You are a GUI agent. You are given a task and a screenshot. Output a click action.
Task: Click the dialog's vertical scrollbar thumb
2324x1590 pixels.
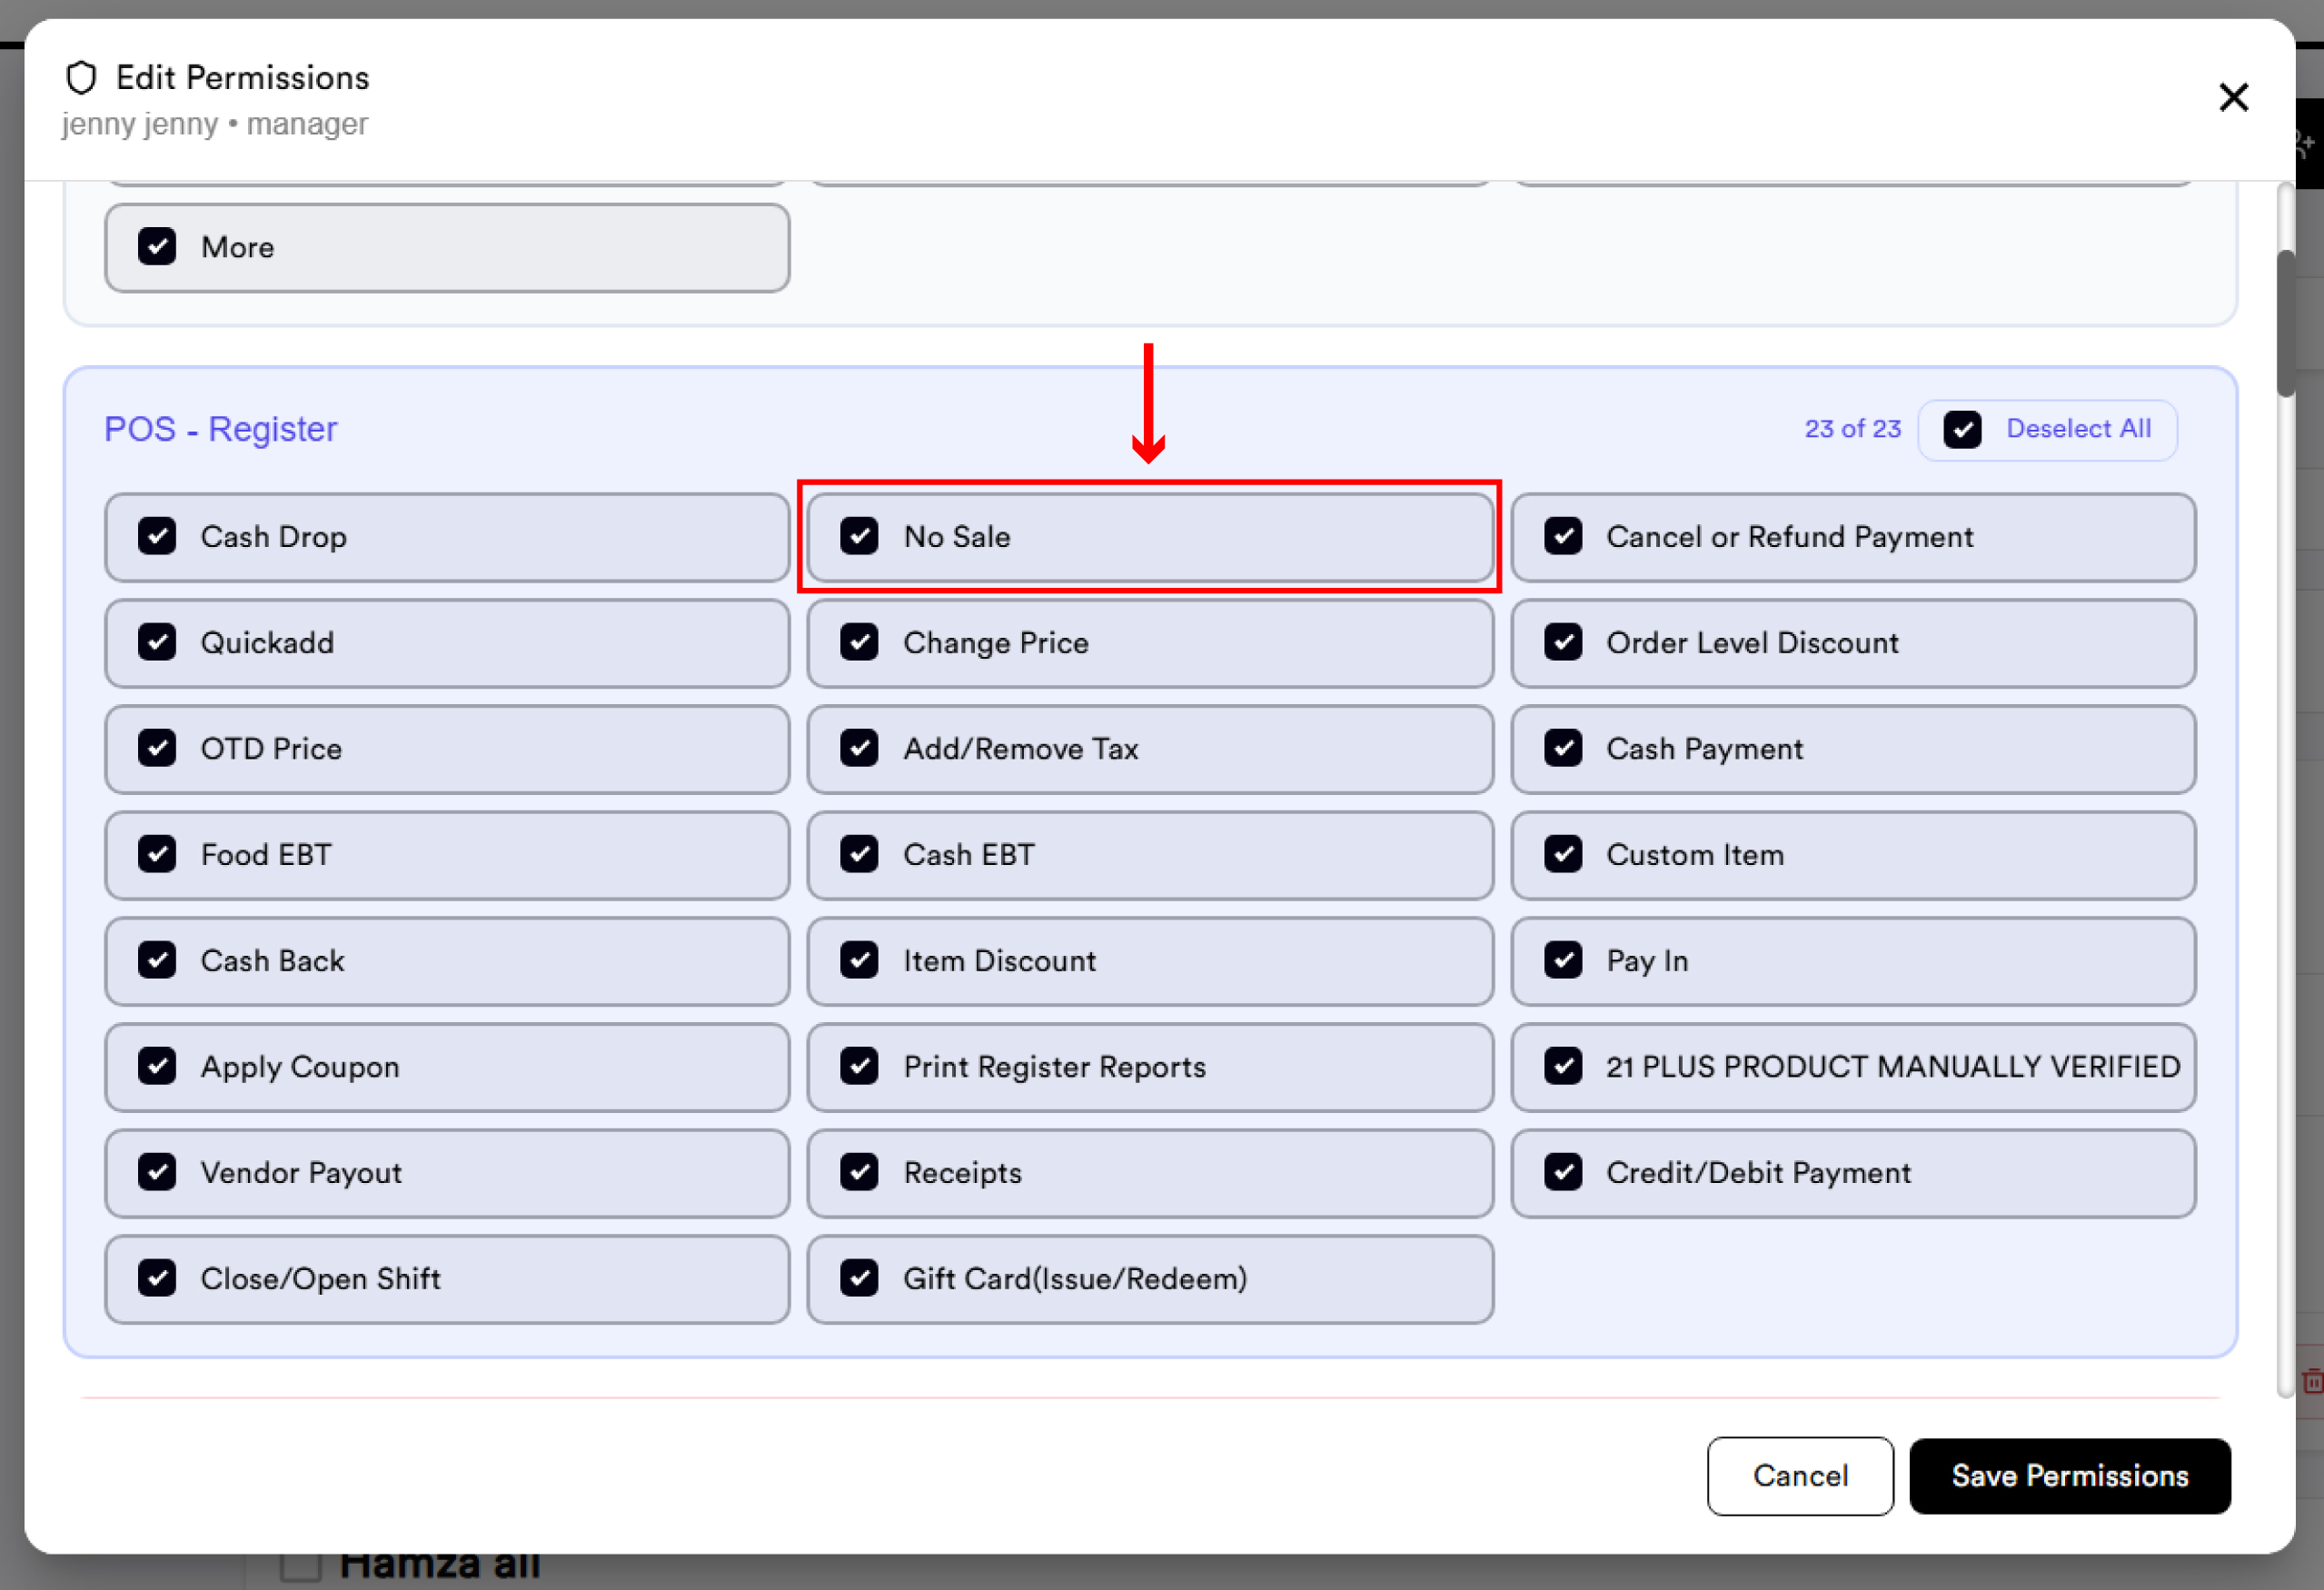coord(2286,323)
